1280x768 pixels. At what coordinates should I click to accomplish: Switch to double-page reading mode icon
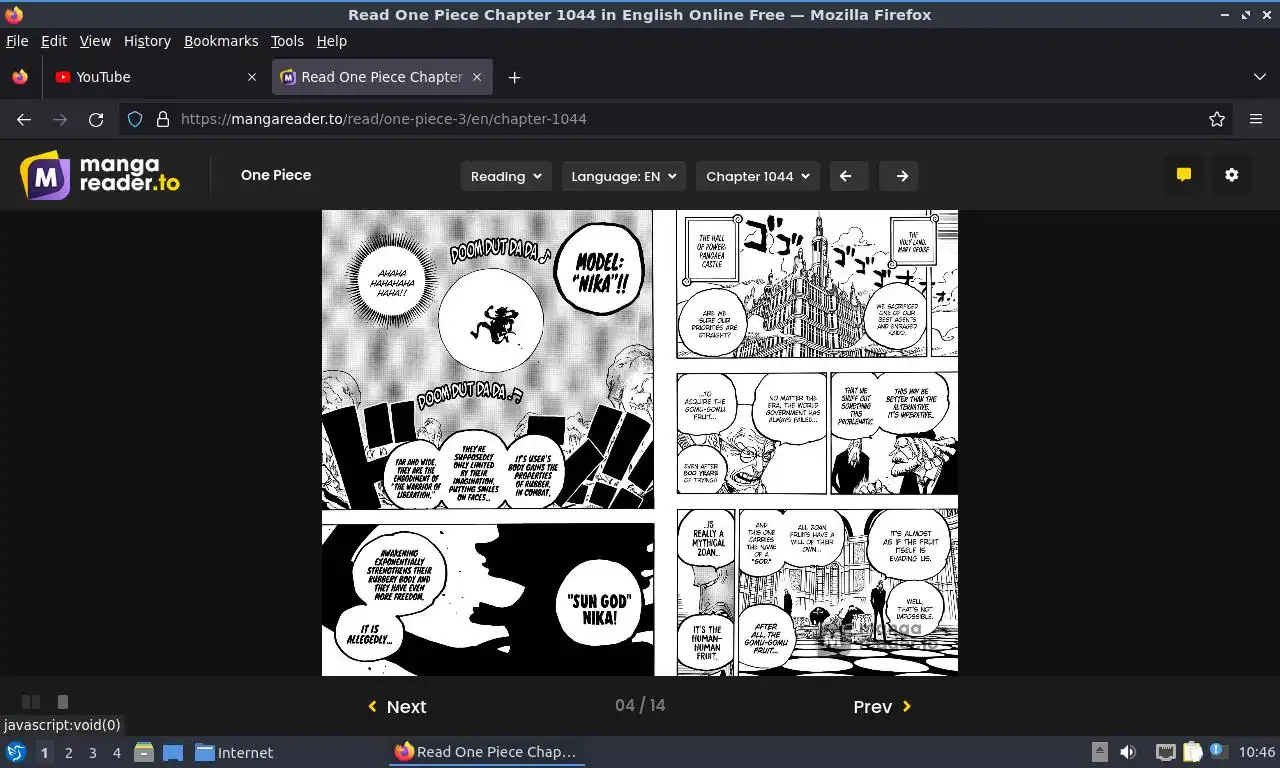click(x=31, y=702)
